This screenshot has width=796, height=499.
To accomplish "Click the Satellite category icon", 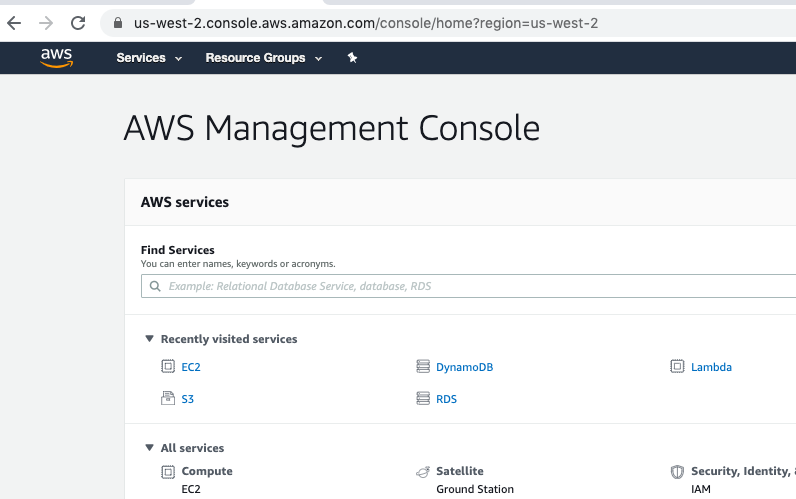I will point(423,472).
